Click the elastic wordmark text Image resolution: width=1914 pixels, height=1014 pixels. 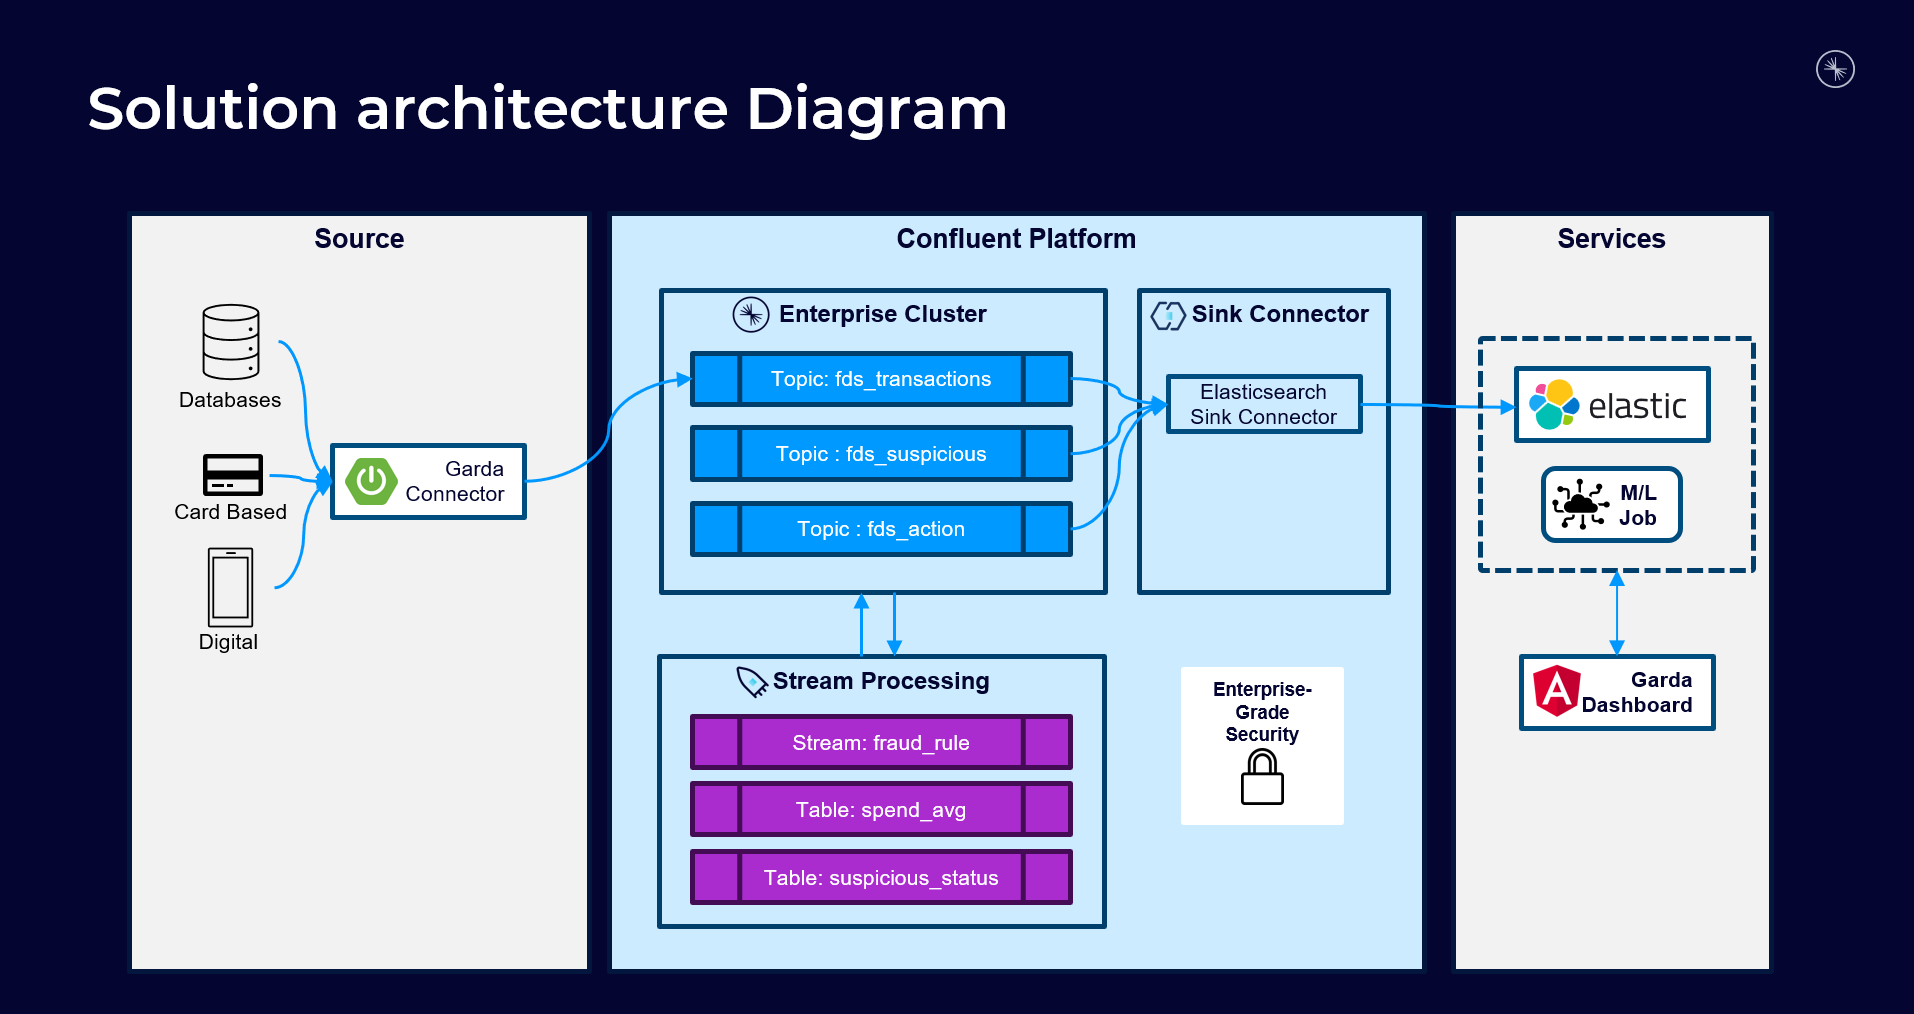(1637, 406)
